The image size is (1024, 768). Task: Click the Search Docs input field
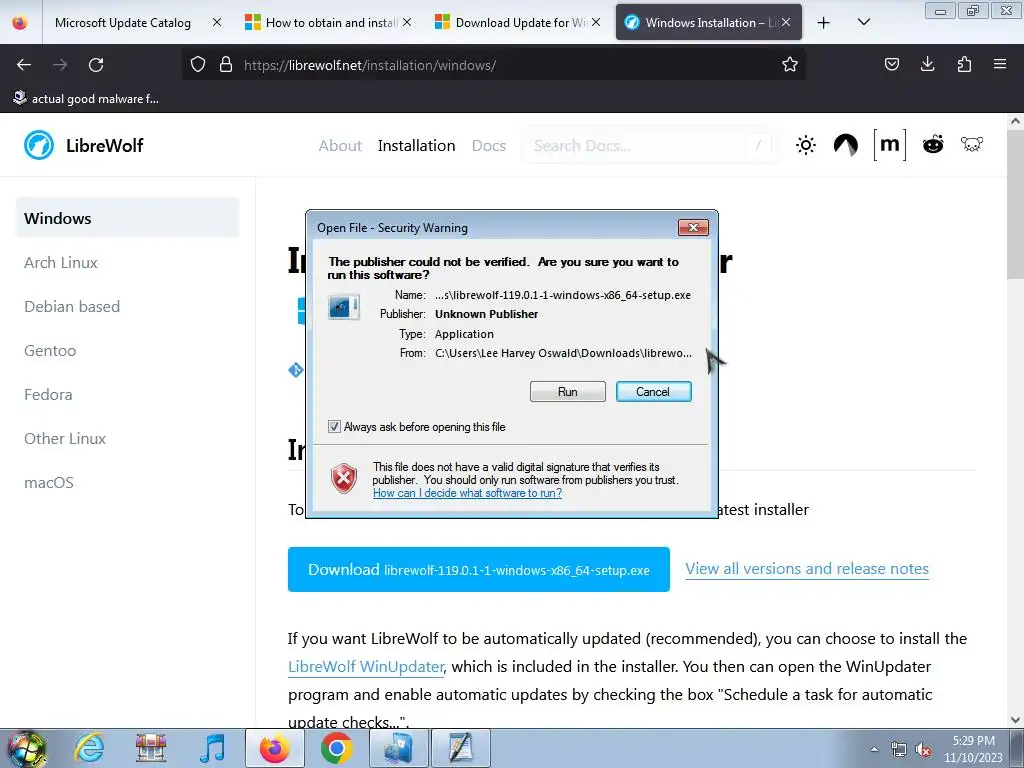[650, 145]
